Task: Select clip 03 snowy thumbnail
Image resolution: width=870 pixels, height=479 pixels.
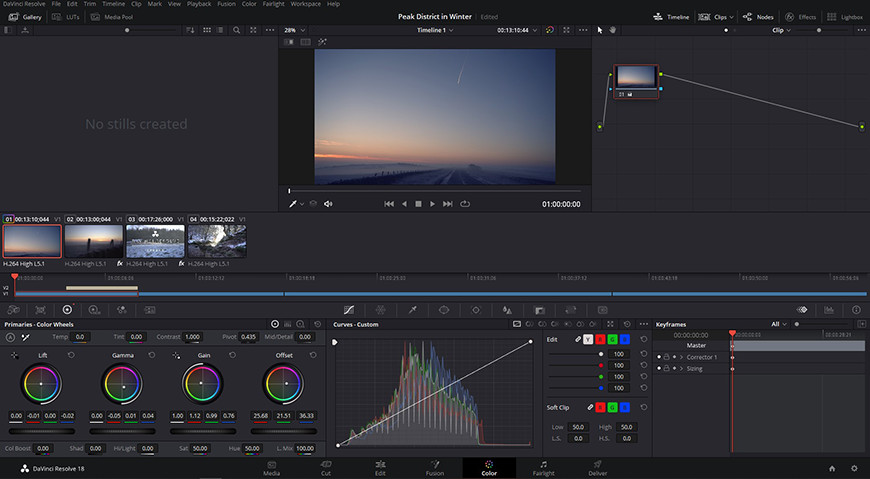Action: point(155,241)
